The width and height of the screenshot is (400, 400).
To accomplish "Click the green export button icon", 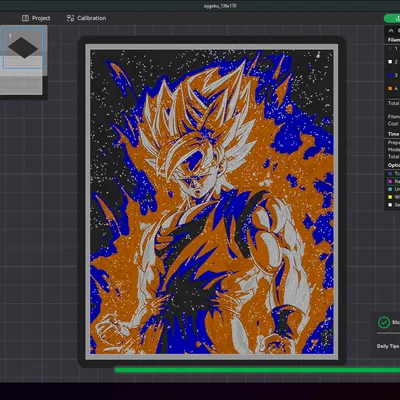I will [x=397, y=18].
